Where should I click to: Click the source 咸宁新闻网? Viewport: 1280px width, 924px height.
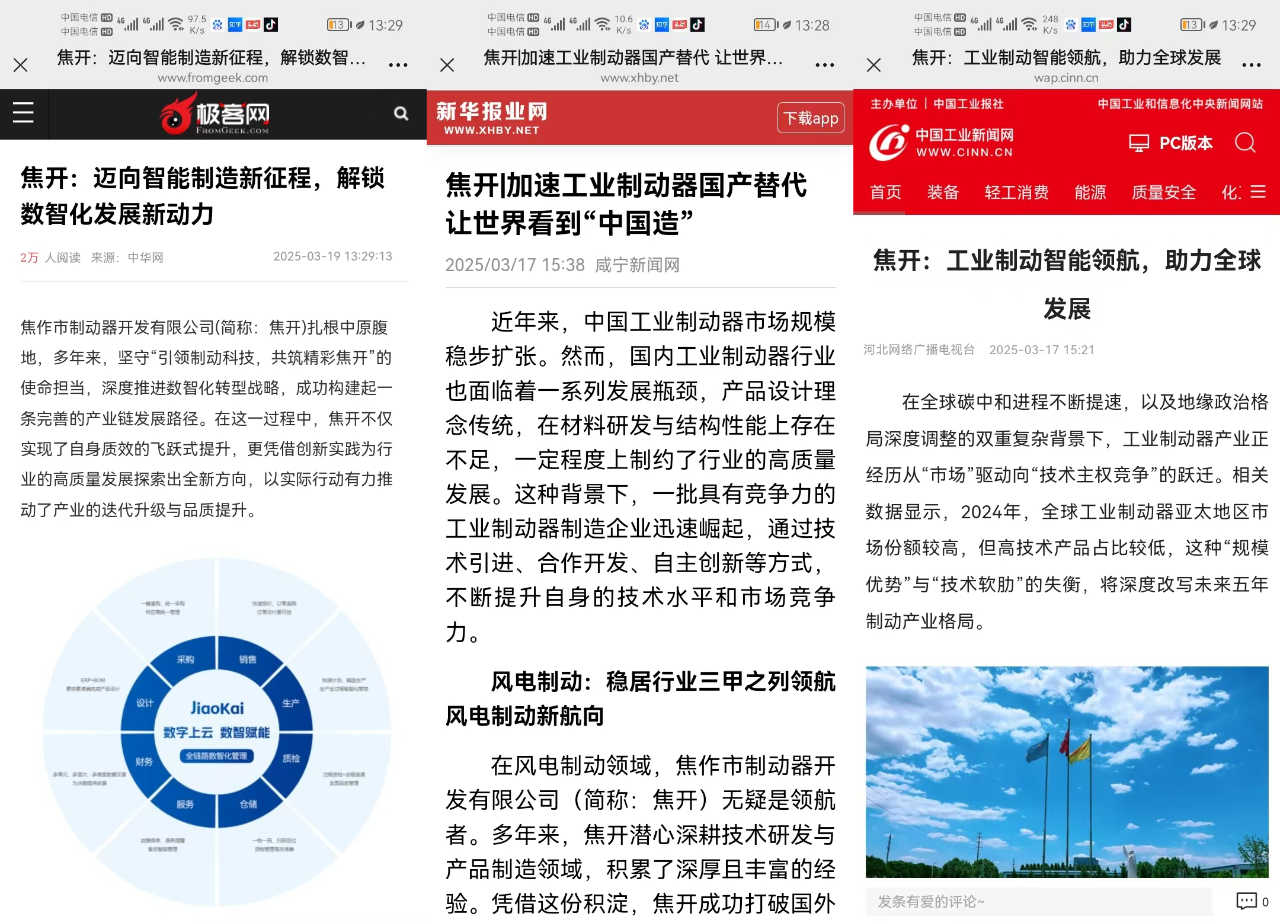click(x=637, y=265)
